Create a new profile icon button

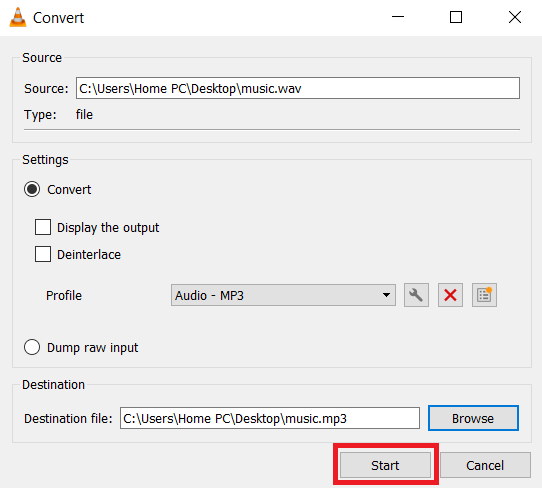(484, 295)
